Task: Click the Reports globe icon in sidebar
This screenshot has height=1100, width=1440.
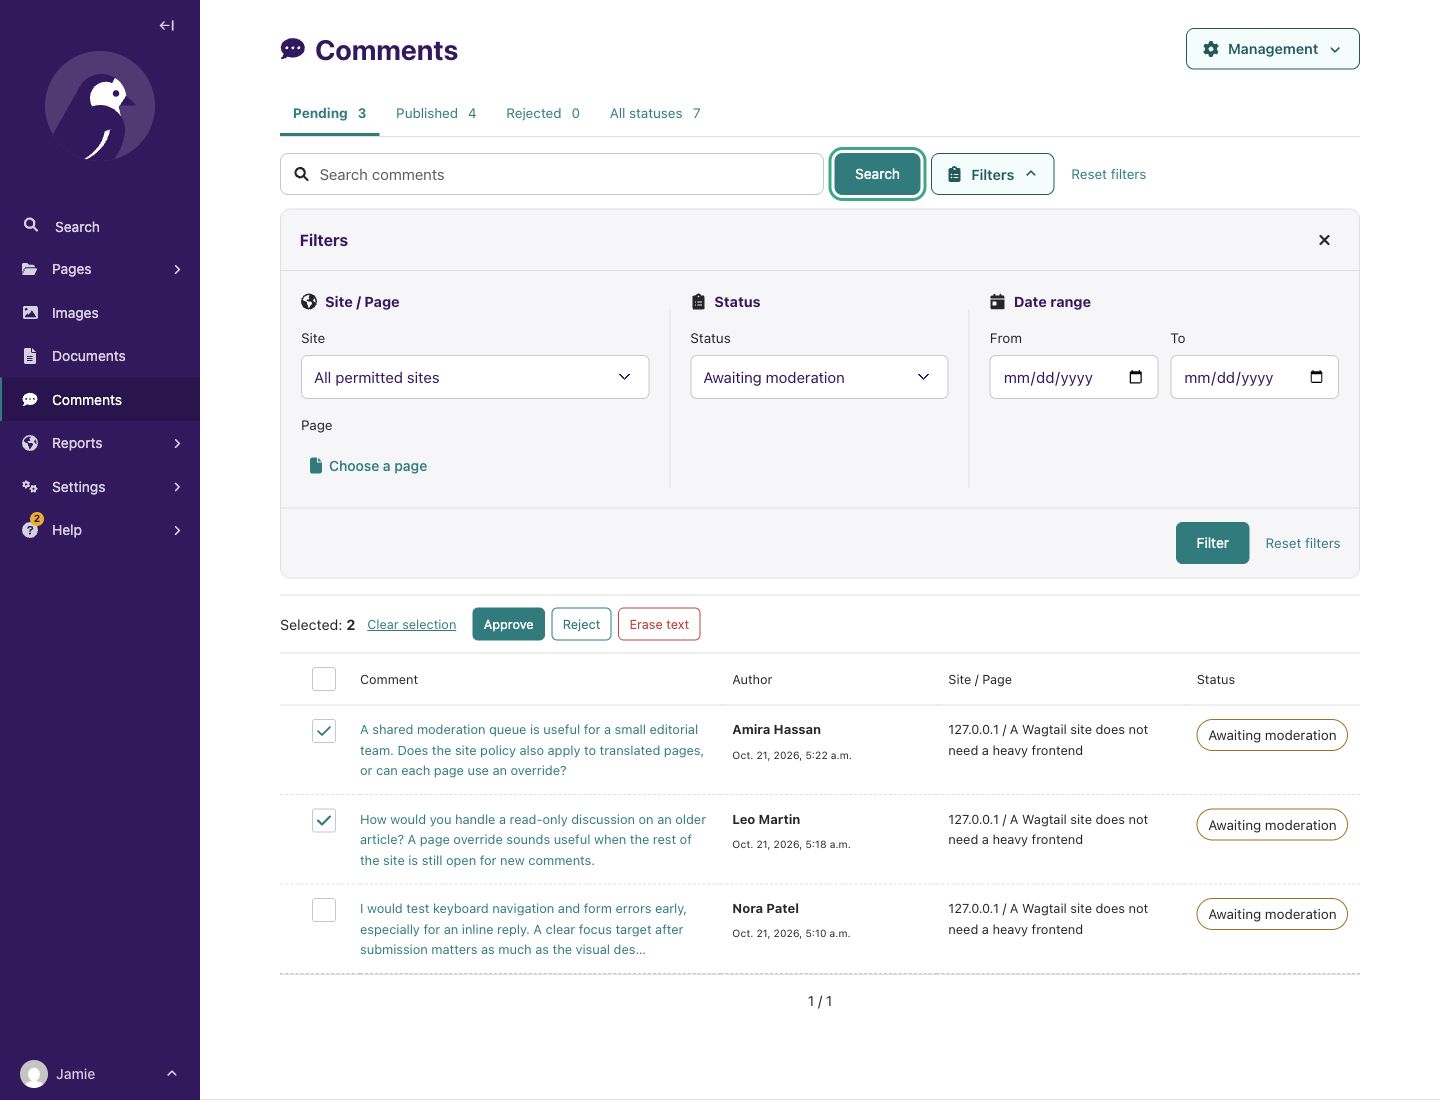Action: click(30, 443)
